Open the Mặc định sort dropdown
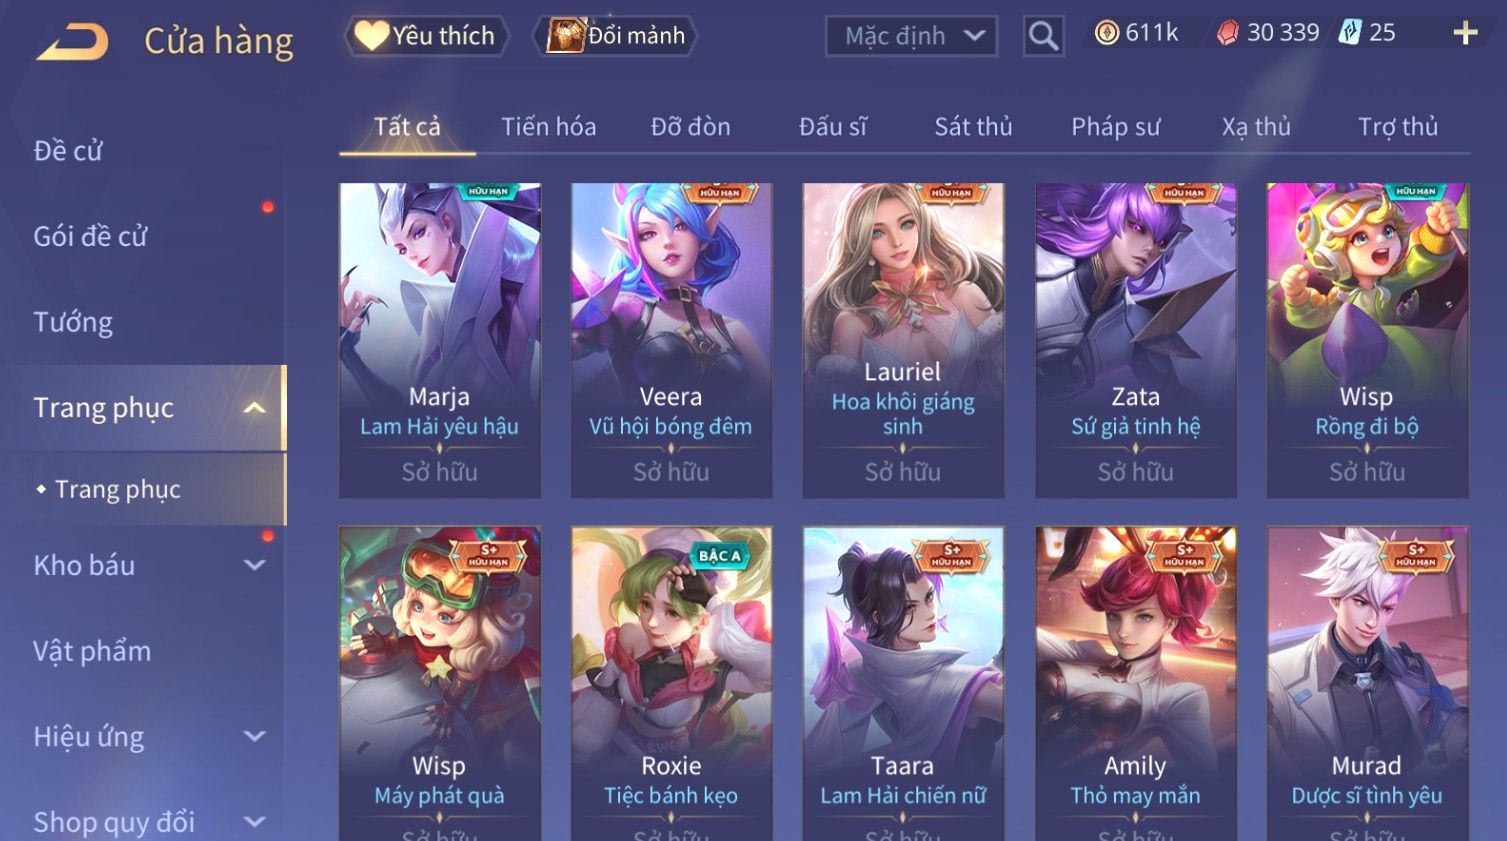1507x841 pixels. pyautogui.click(x=911, y=37)
